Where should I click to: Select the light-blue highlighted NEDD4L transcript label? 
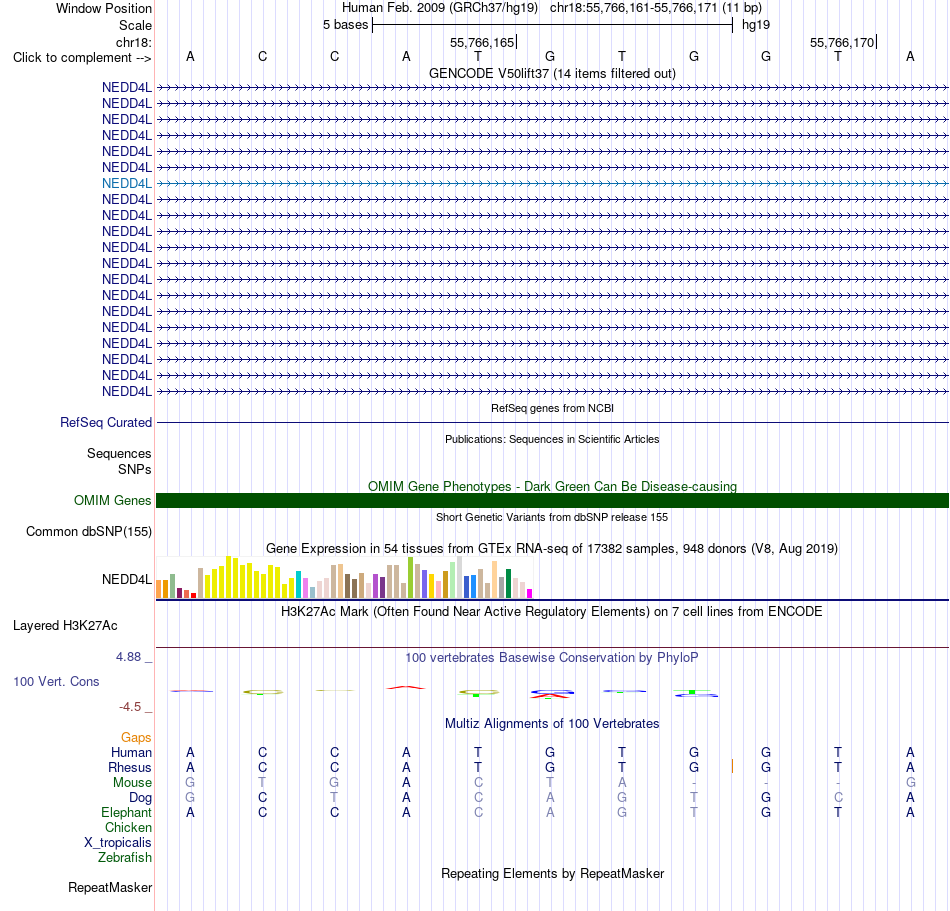pyautogui.click(x=127, y=184)
